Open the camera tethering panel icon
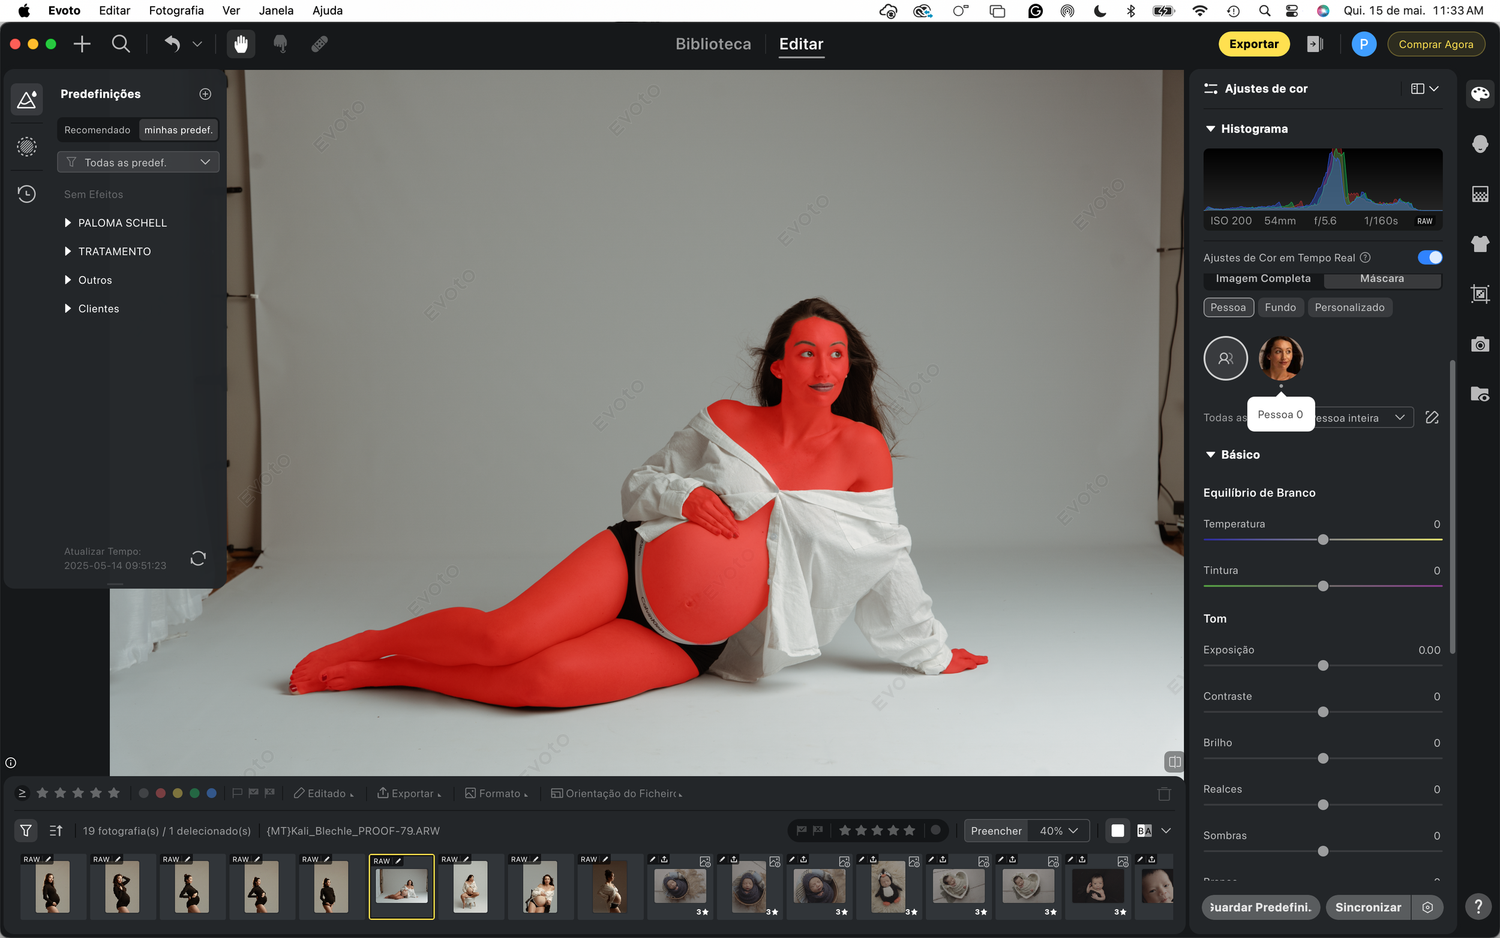Screen dimensions: 1500x938 1480,344
